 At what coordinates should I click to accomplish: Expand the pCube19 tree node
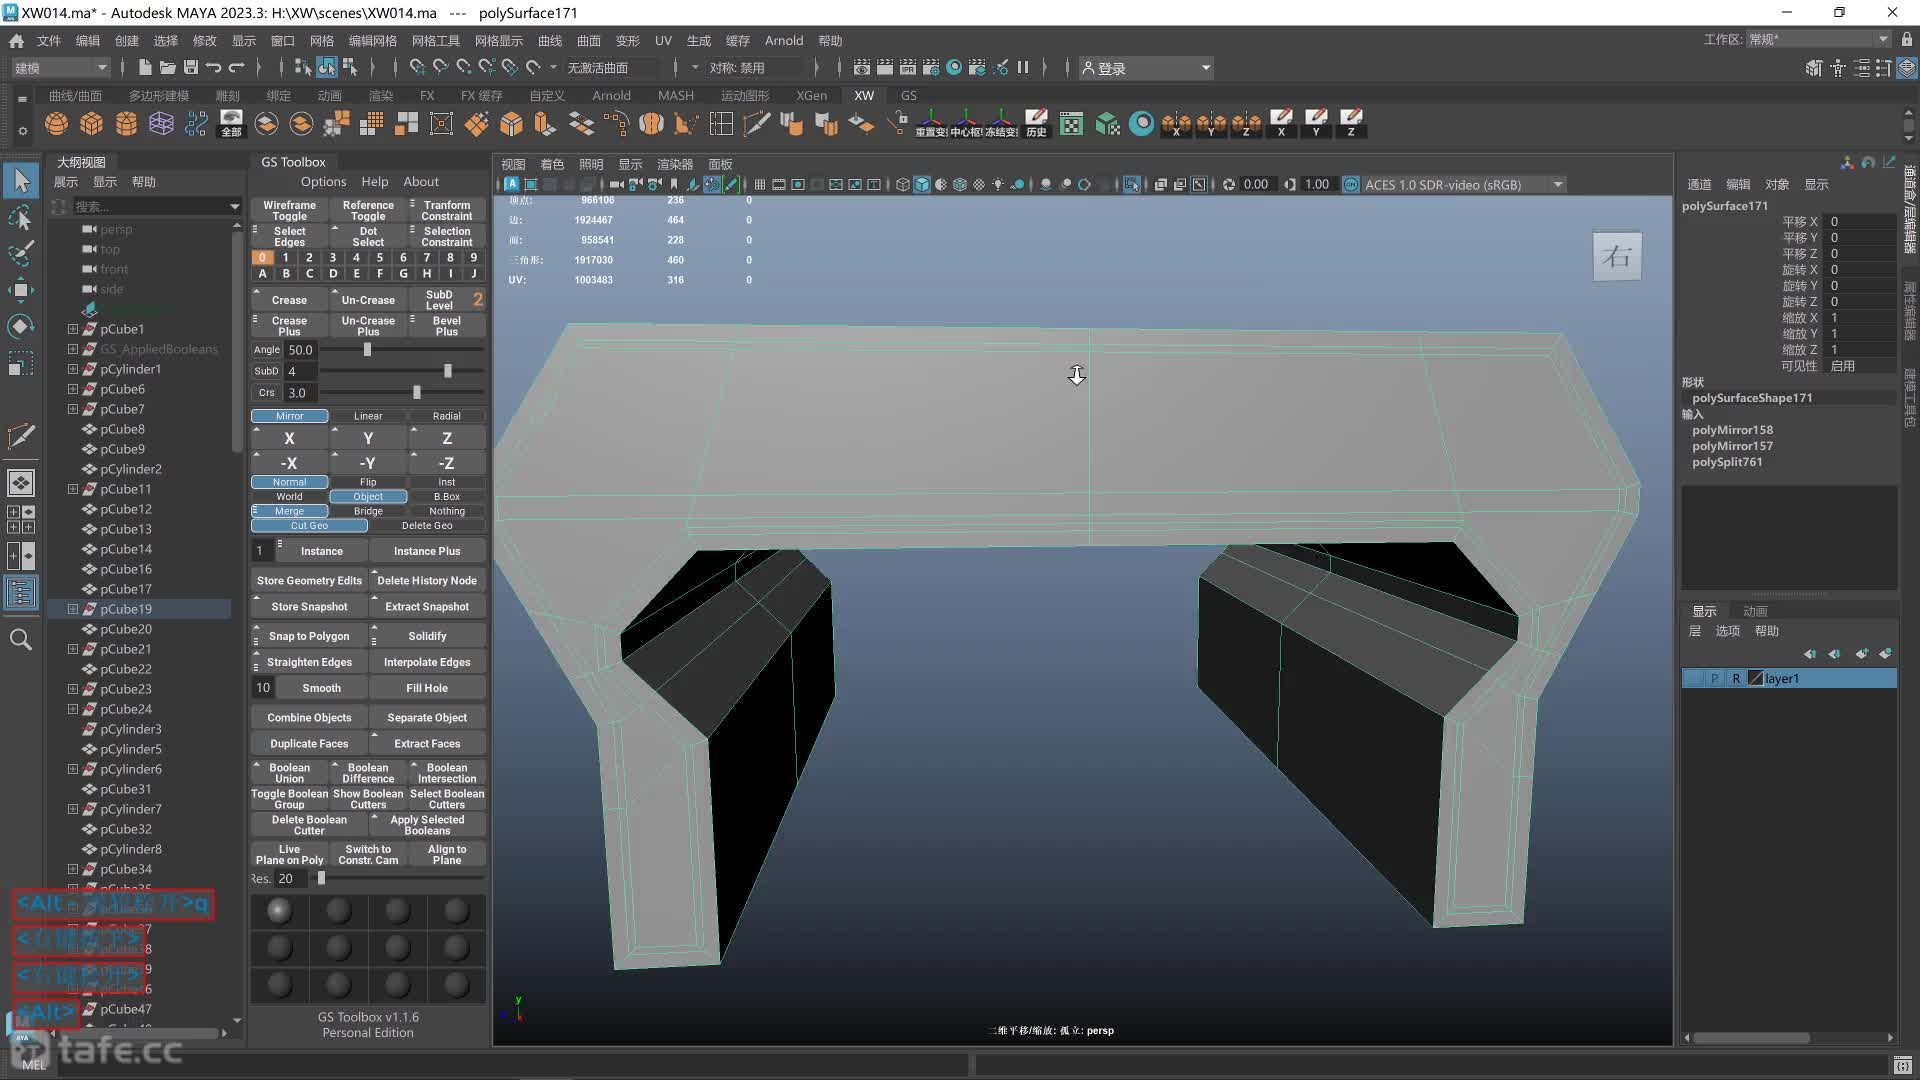72,609
